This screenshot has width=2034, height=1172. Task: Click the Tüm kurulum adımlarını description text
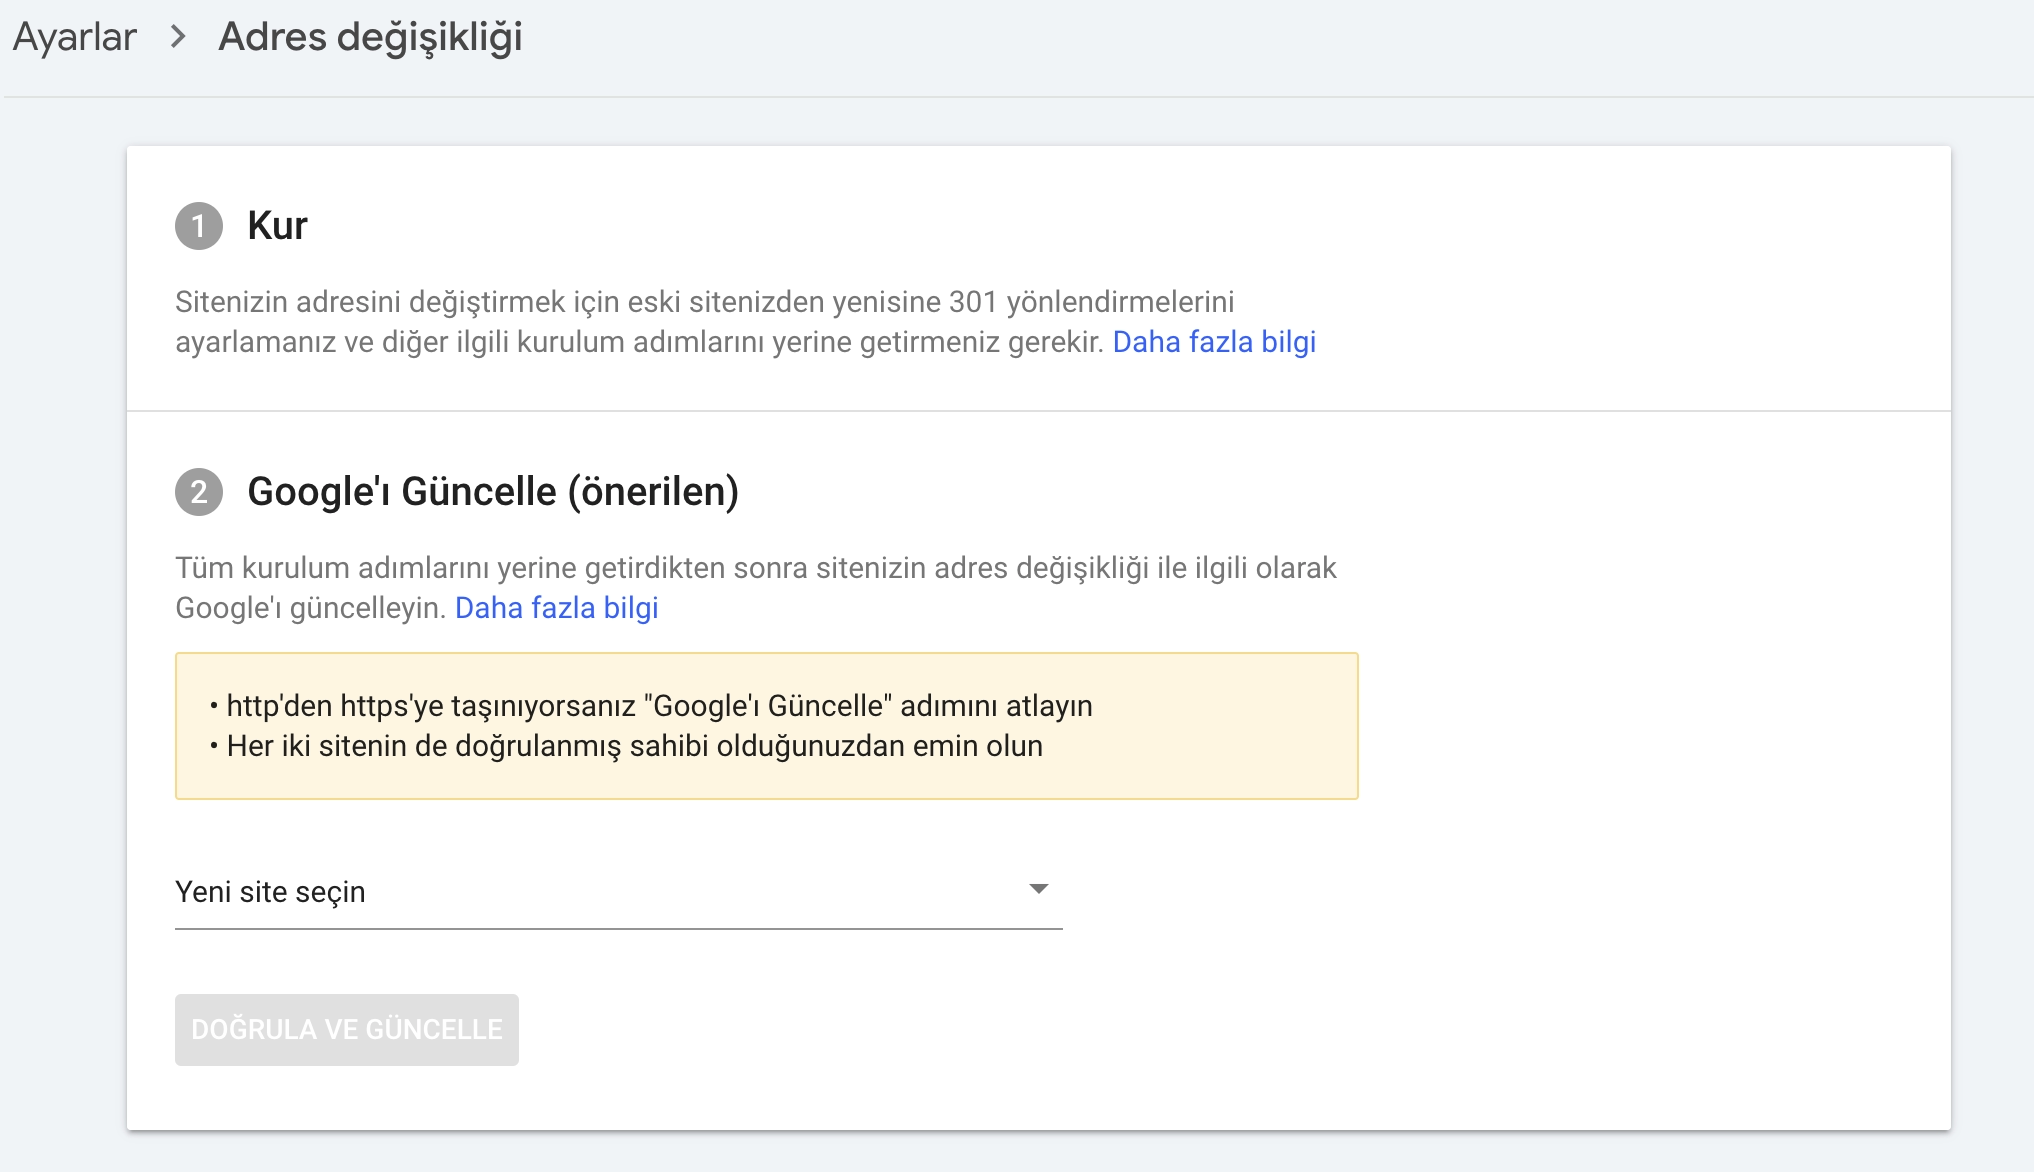[x=756, y=588]
